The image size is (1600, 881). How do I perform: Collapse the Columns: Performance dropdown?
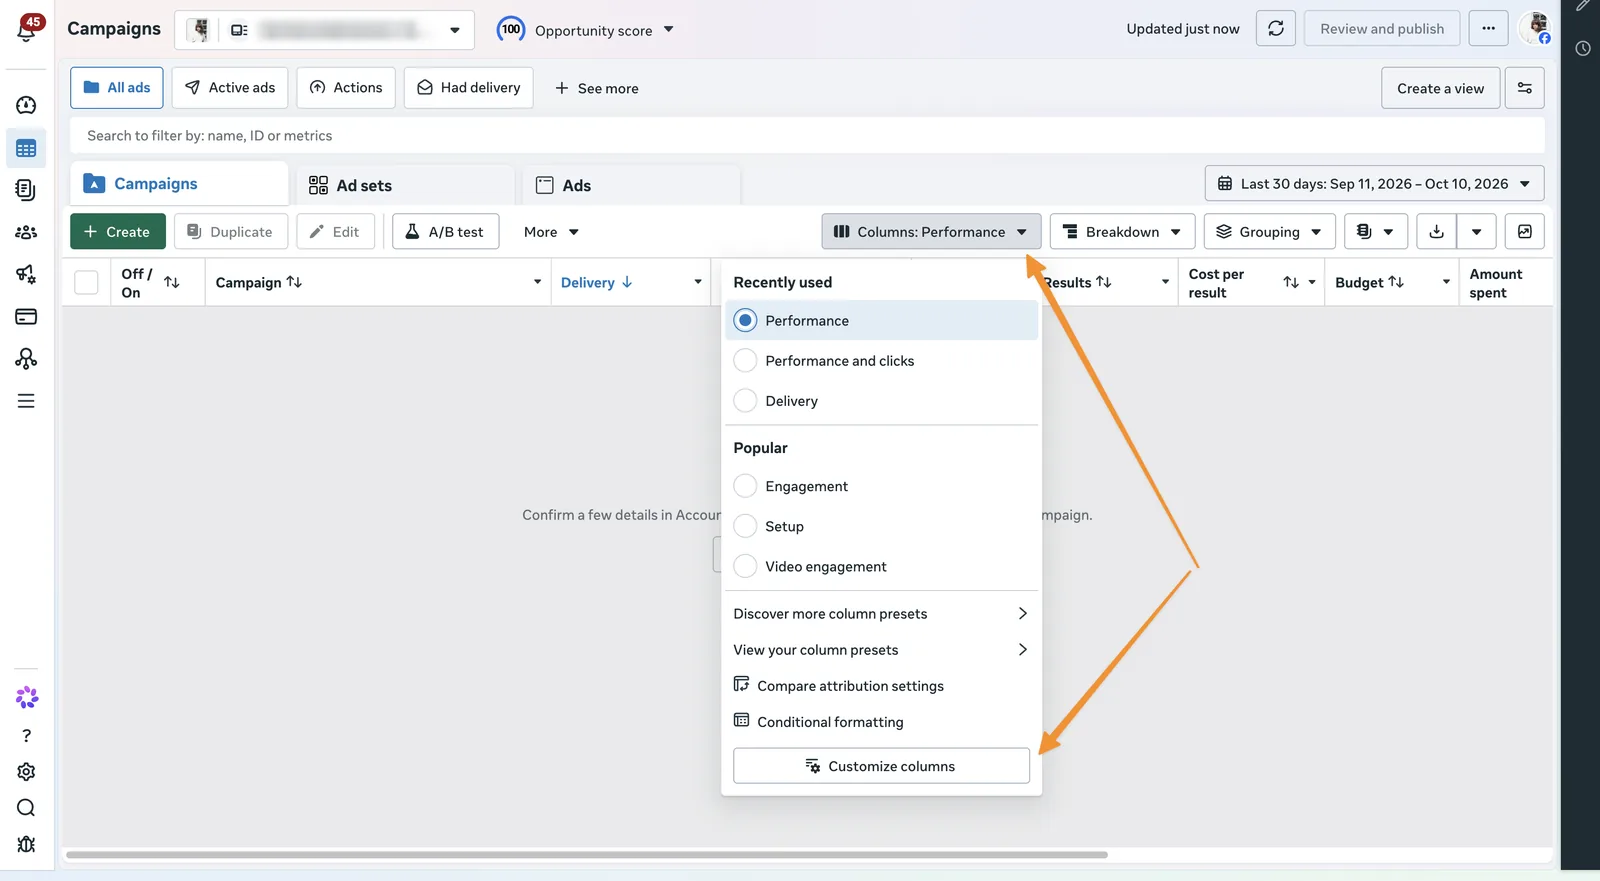pos(931,232)
